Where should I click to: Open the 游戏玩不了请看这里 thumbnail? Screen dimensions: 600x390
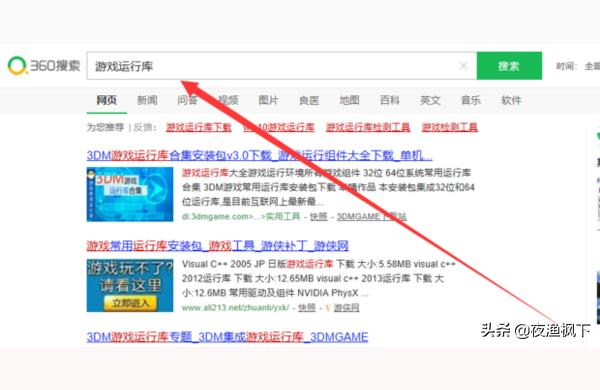pyautogui.click(x=130, y=286)
